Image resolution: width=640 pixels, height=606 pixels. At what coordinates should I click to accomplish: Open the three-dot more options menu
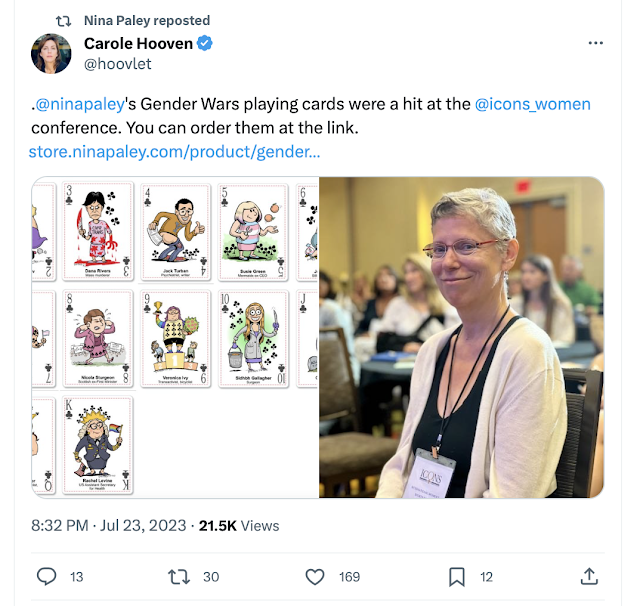coord(596,43)
